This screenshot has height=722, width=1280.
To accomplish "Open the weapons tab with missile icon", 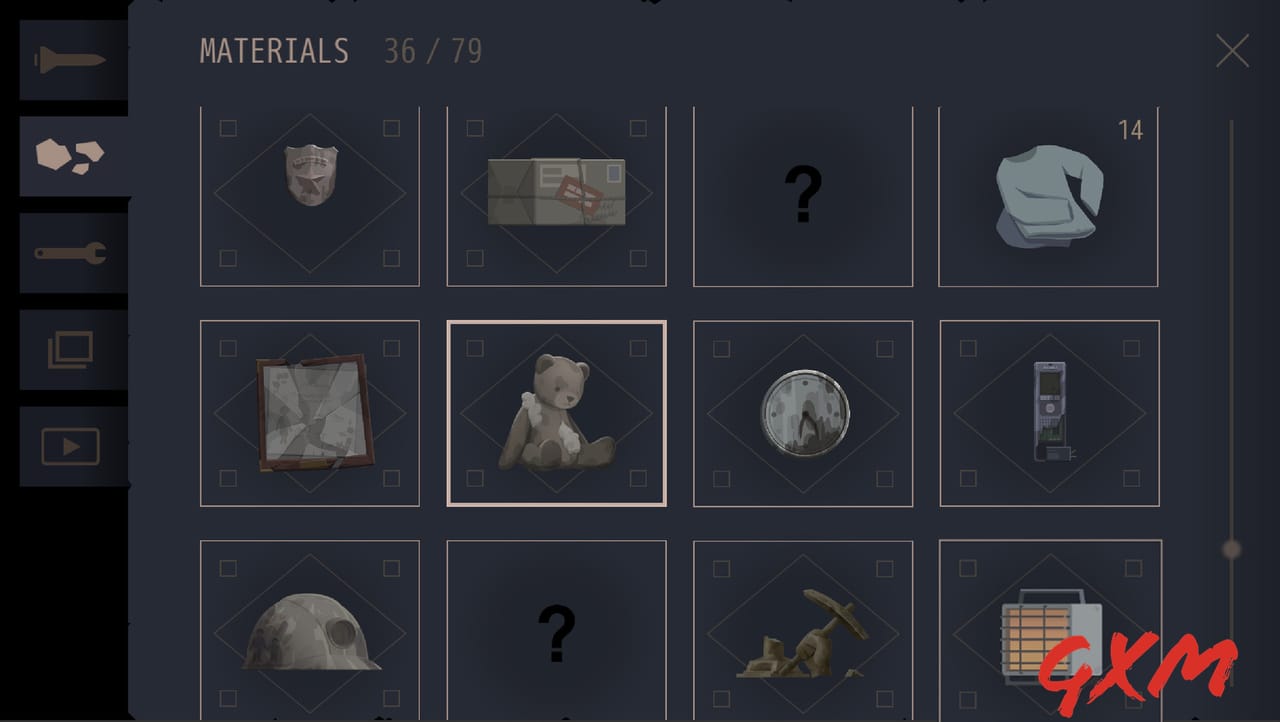I will click(73, 61).
